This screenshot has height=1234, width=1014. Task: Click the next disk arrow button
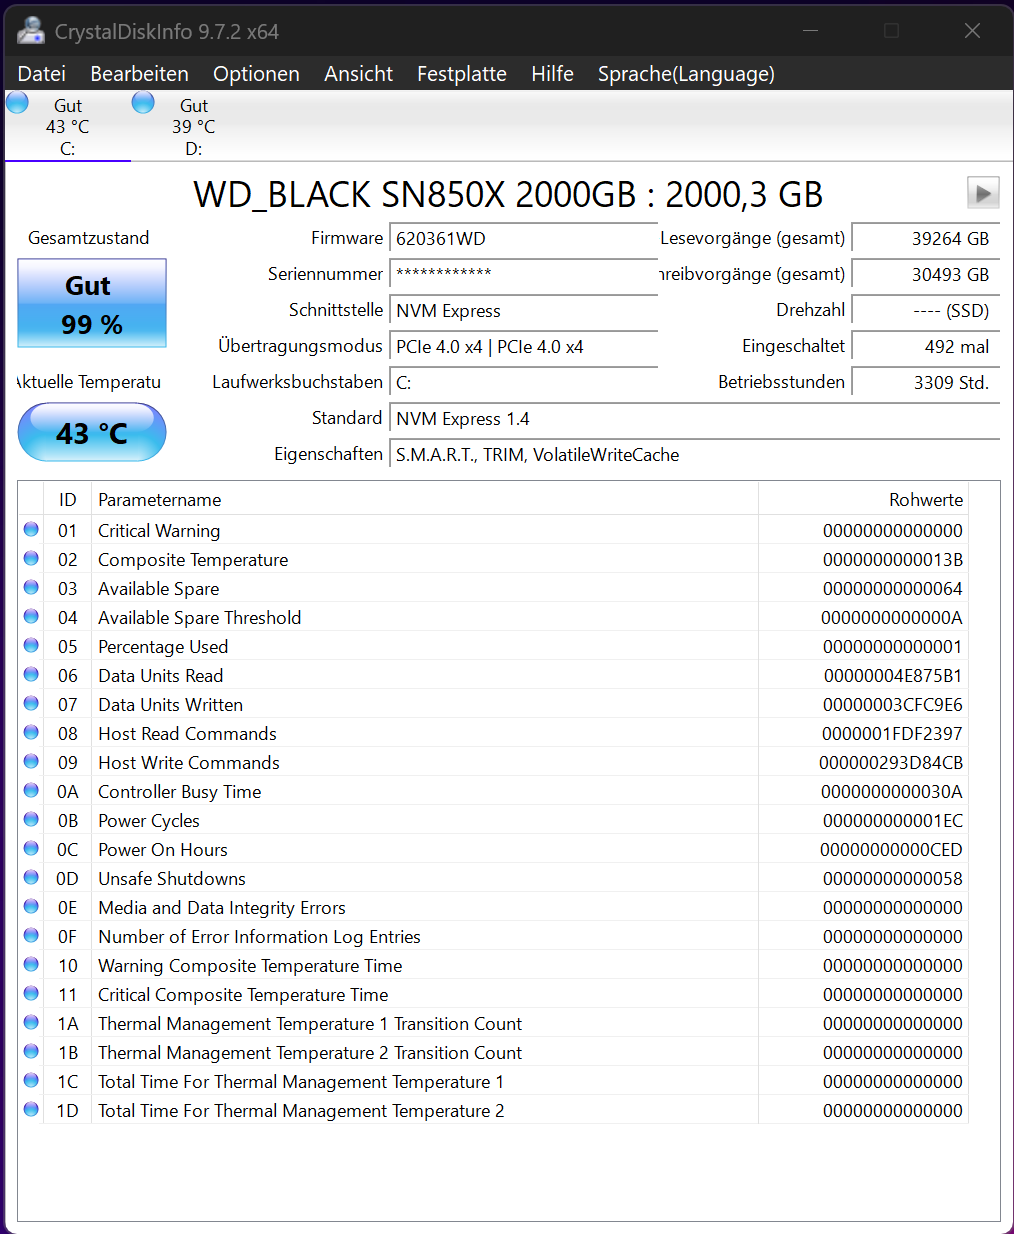pos(983,192)
